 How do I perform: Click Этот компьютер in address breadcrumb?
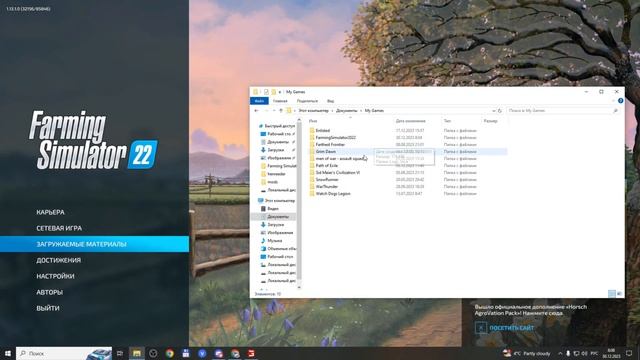coord(313,111)
